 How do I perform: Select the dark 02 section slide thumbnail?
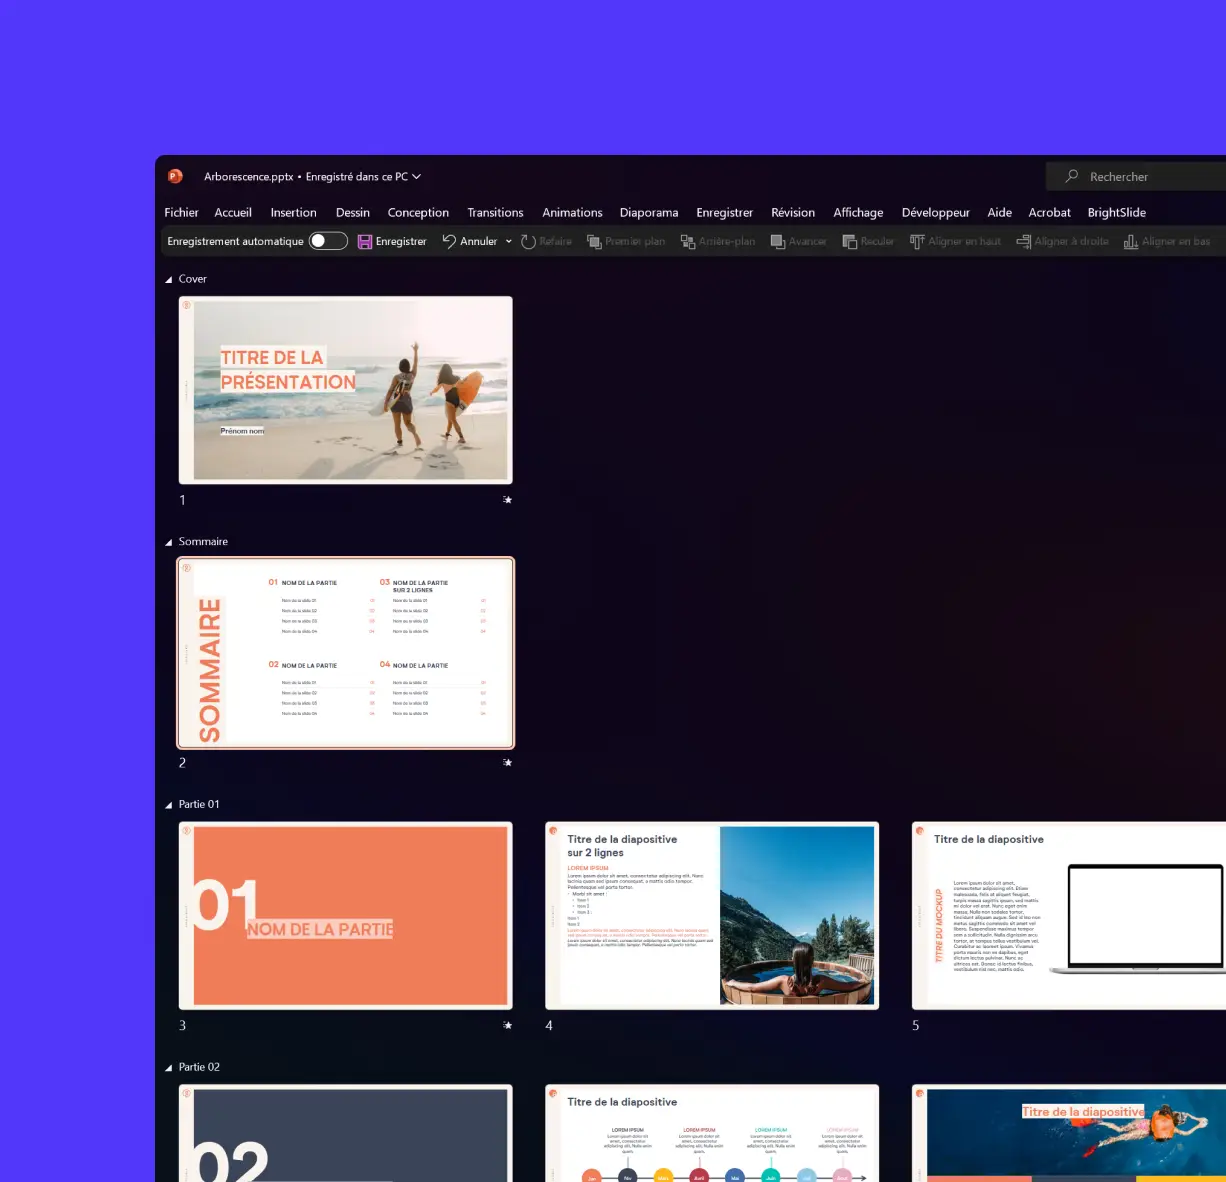[346, 1133]
